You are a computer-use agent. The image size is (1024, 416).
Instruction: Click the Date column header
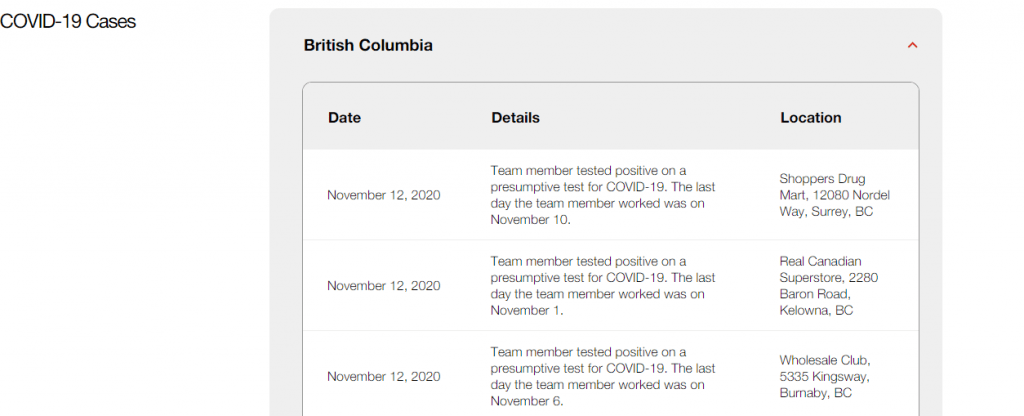click(344, 118)
